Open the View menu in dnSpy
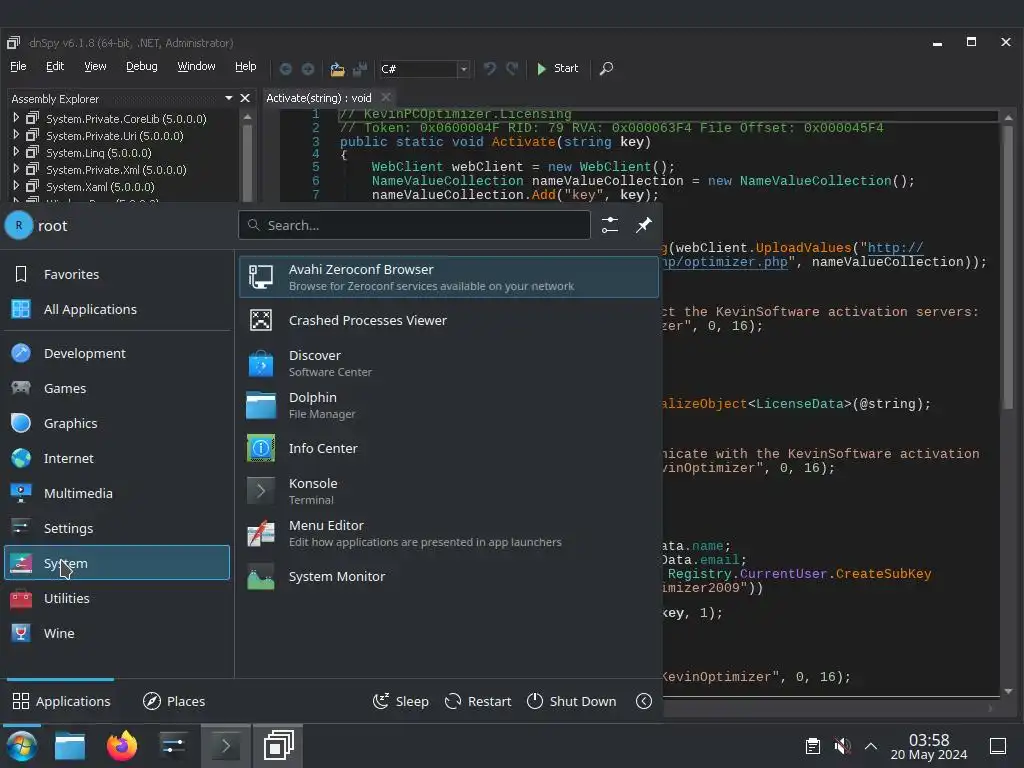This screenshot has height=768, width=1024. pyautogui.click(x=95, y=66)
